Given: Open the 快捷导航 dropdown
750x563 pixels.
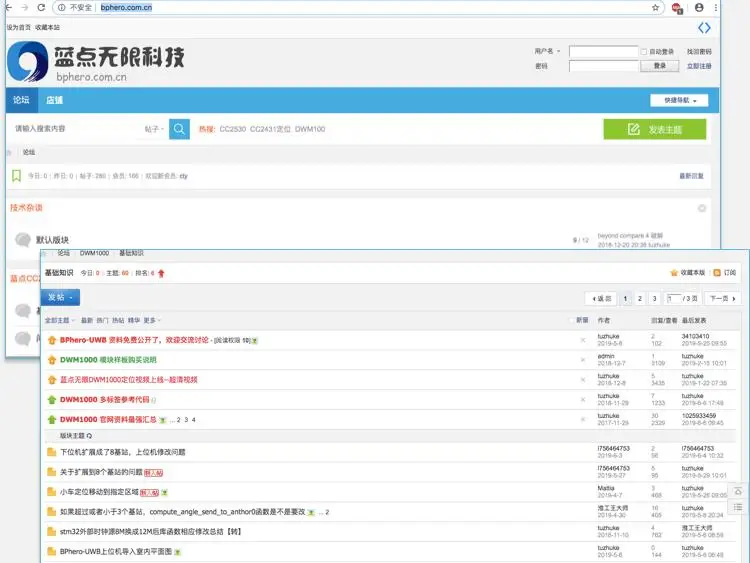Looking at the screenshot, I should pos(679,100).
